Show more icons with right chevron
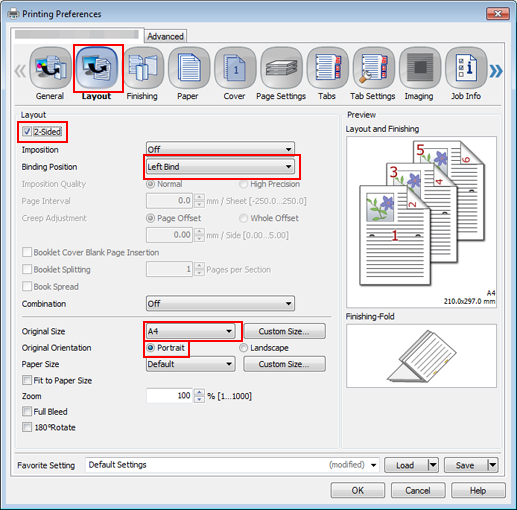Viewport: 517px width, 510px height. click(496, 71)
